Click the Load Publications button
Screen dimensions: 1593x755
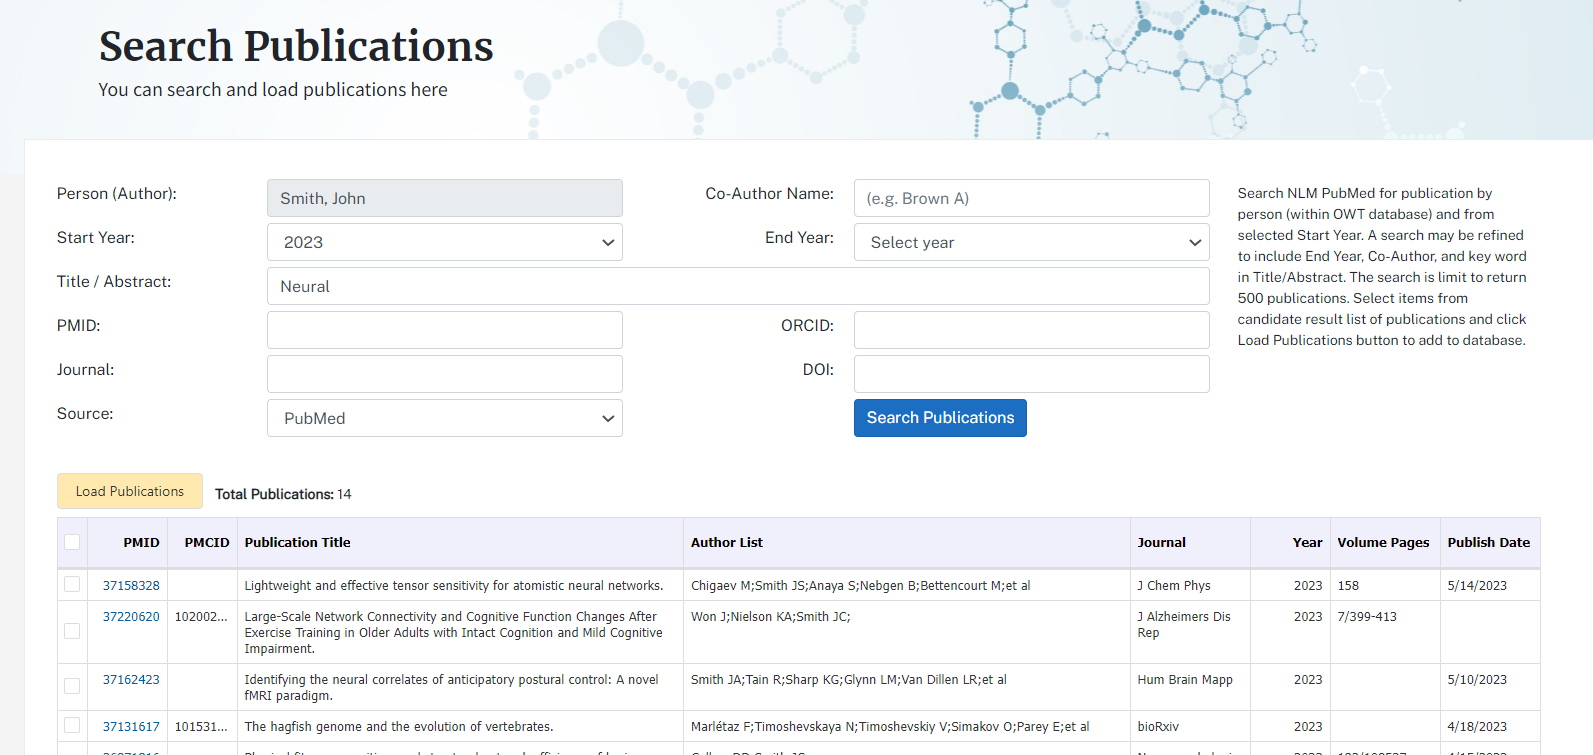[130, 491]
